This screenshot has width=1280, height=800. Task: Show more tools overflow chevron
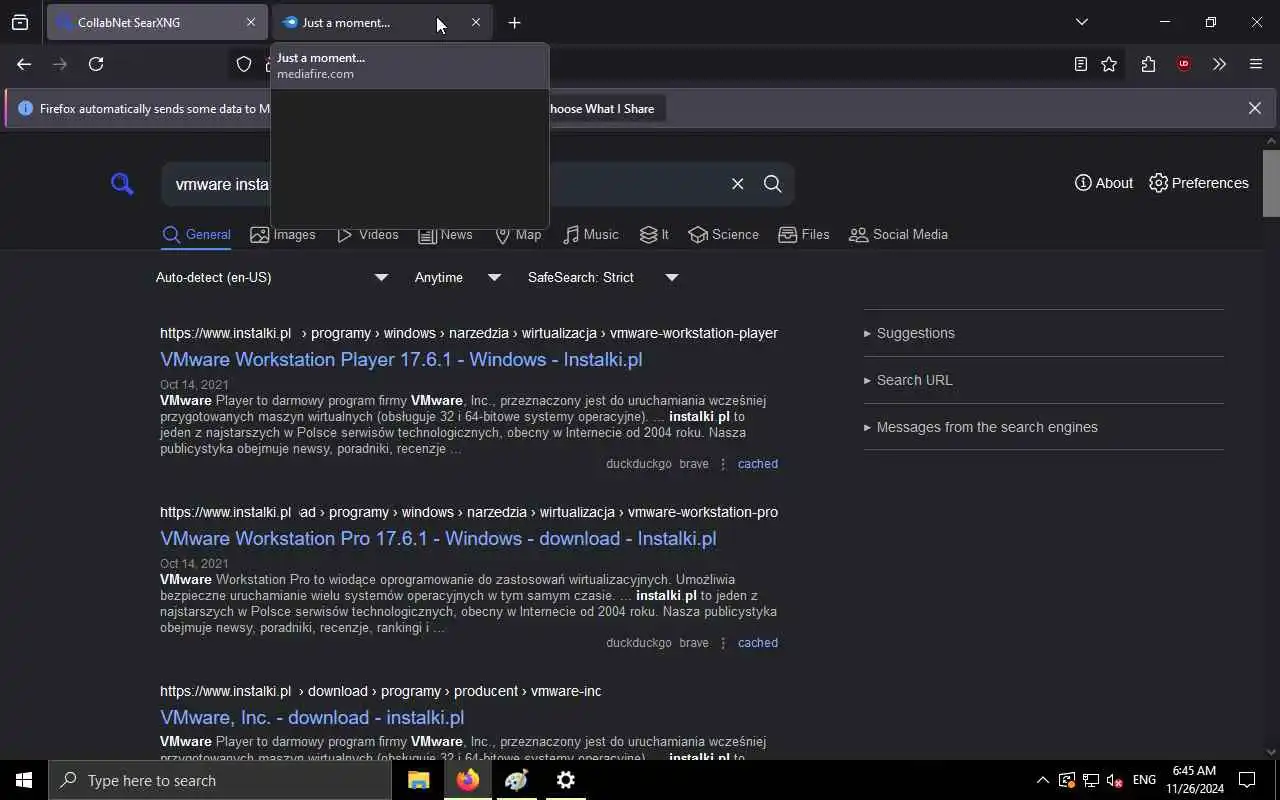[x=1219, y=64]
